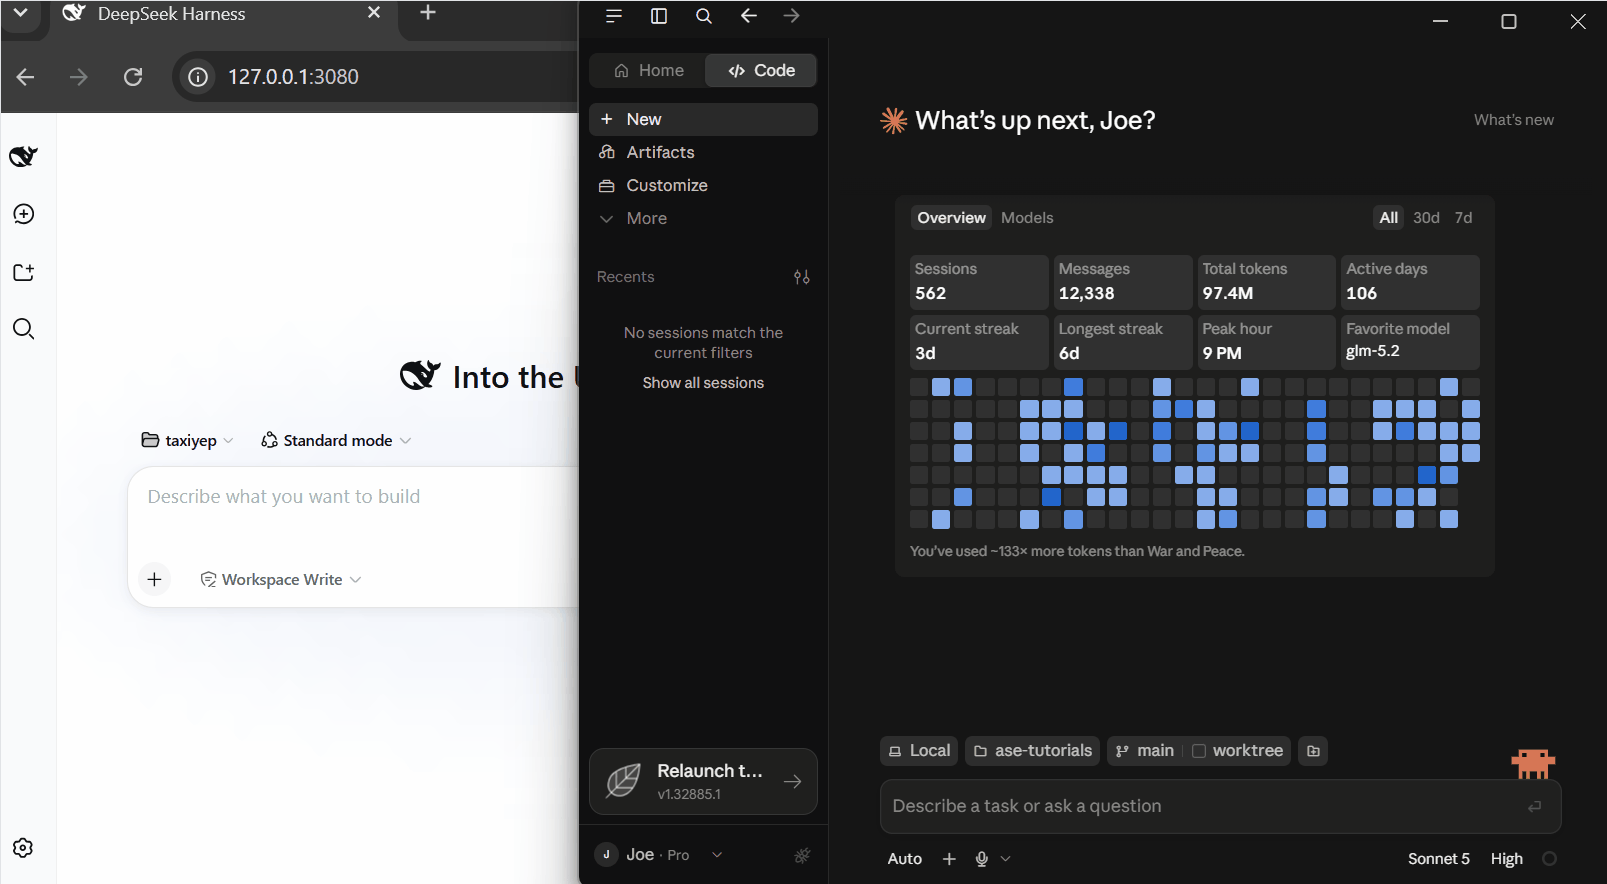Viewport: 1607px width, 884px height.
Task: Open the ase-tutorials folder selector
Action: click(x=1032, y=751)
